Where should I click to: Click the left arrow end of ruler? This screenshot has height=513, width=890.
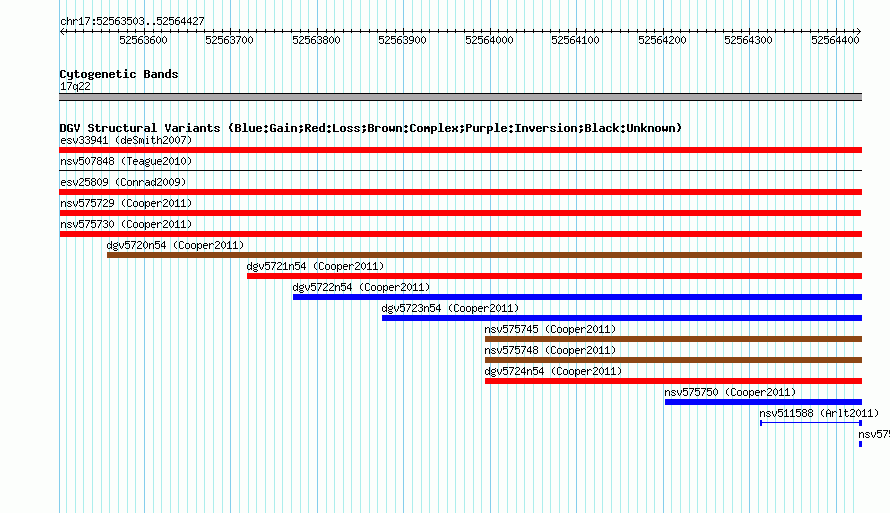click(62, 31)
